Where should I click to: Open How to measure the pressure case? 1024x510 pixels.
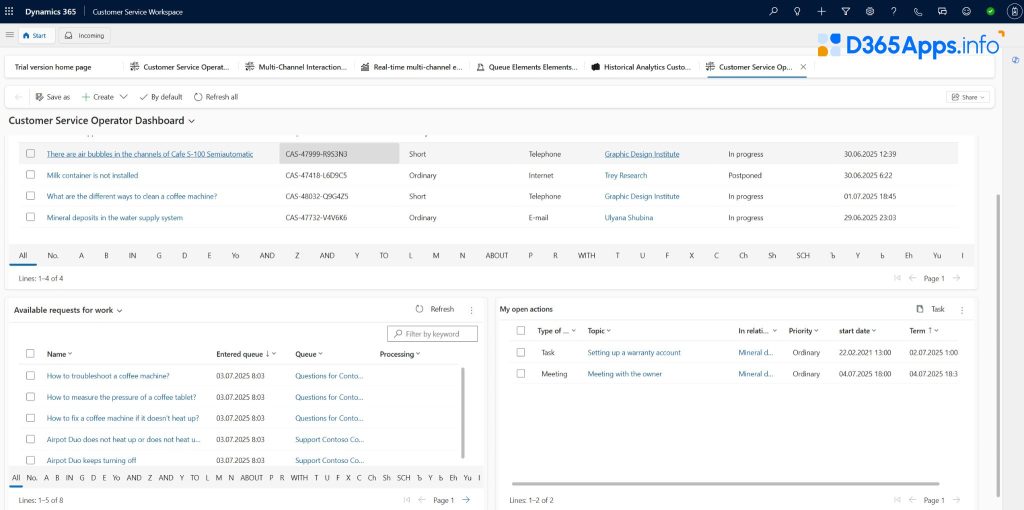pos(121,397)
